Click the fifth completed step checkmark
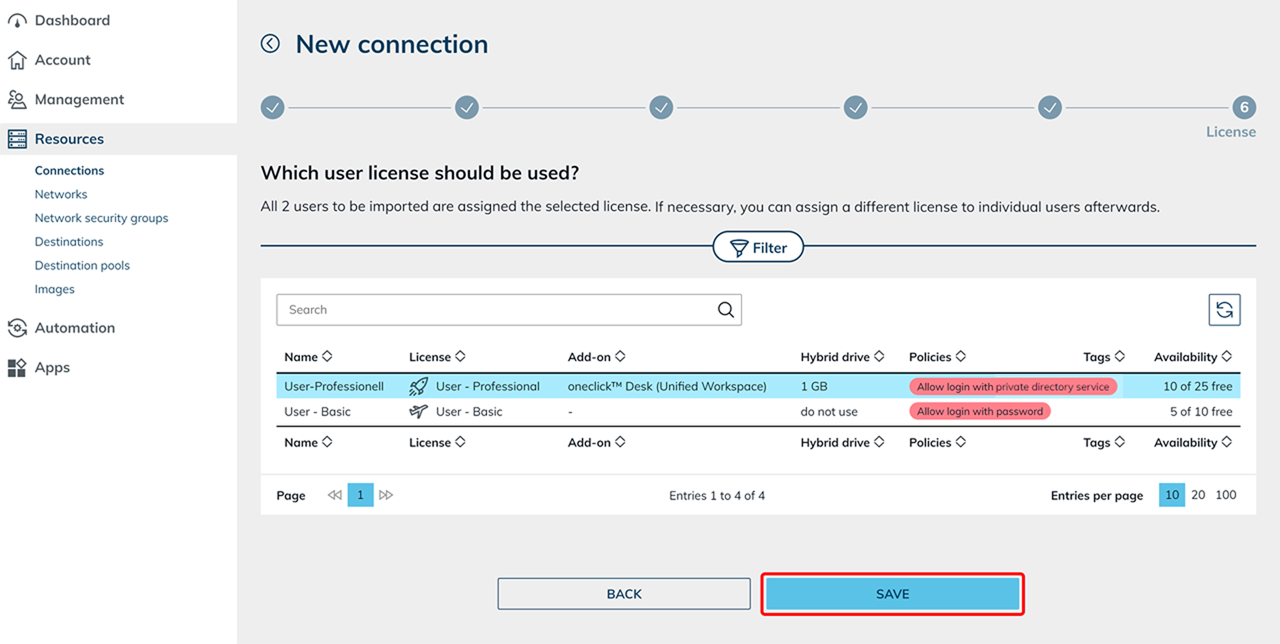 coord(1049,107)
